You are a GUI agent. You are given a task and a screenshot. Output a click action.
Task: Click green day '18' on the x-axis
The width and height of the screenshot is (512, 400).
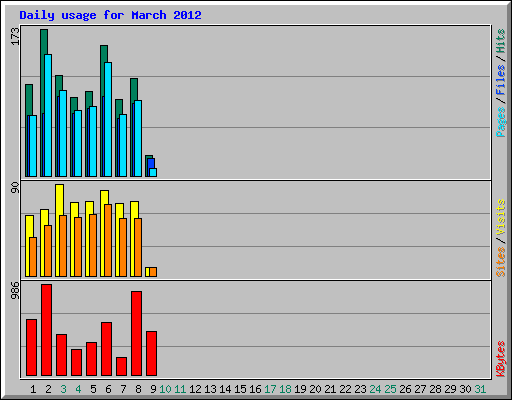point(285,389)
